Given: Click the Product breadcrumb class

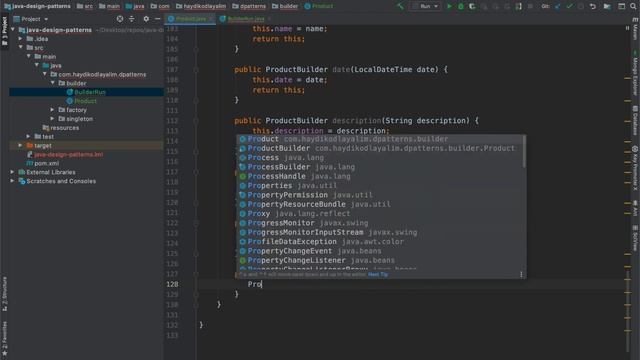Looking at the screenshot, I should [x=319, y=6].
